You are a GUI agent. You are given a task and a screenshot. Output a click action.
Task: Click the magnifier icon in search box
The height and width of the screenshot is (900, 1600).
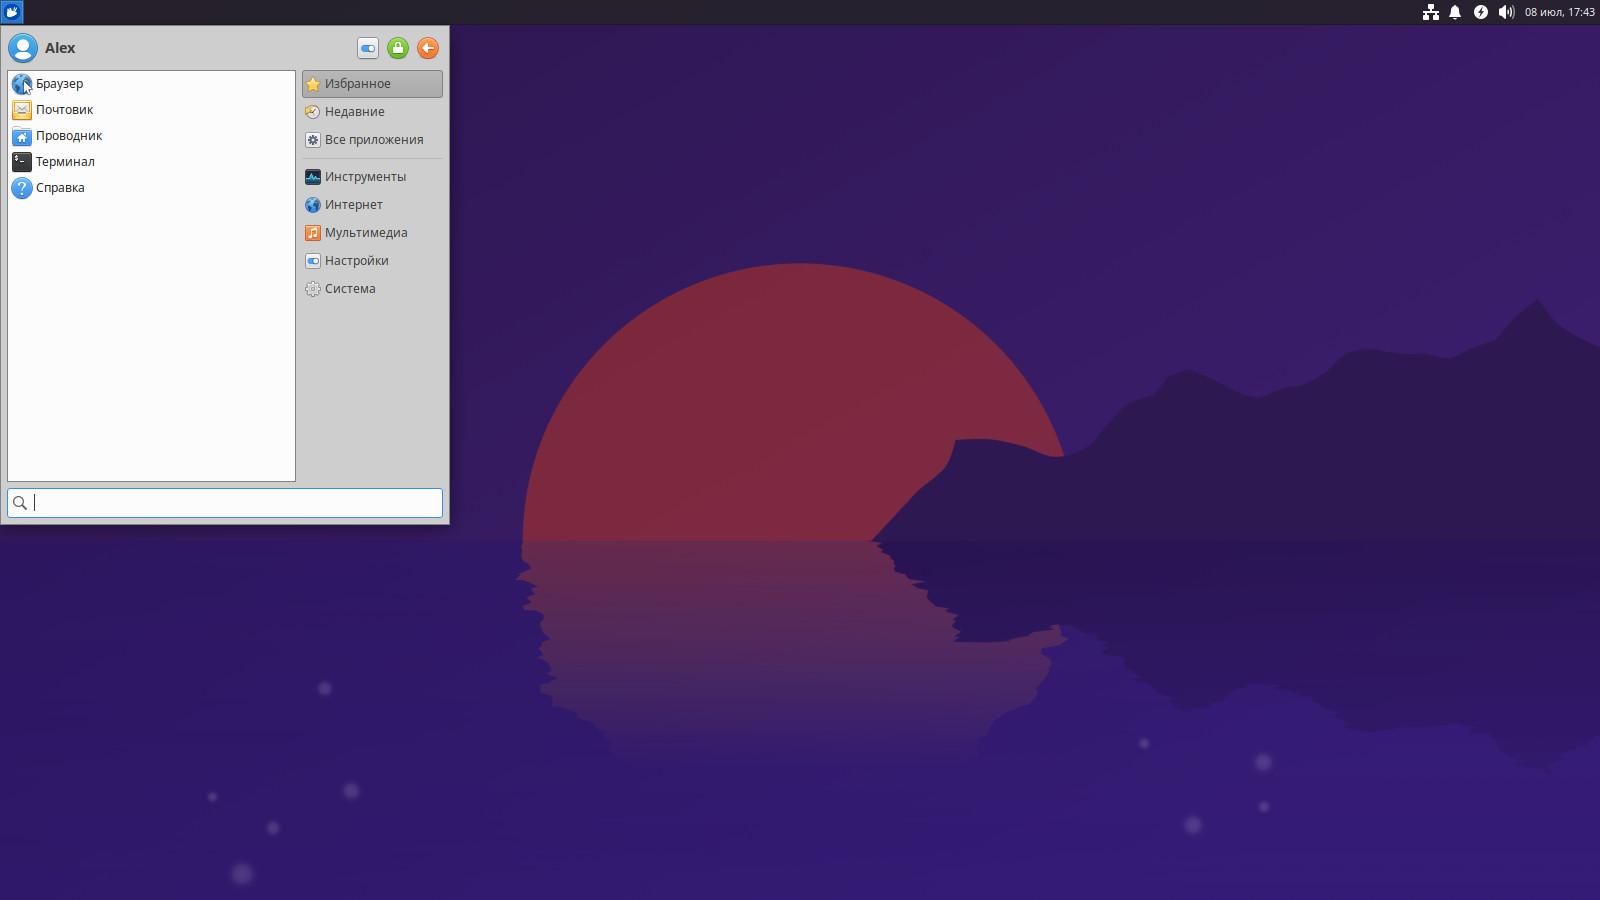pyautogui.click(x=19, y=503)
